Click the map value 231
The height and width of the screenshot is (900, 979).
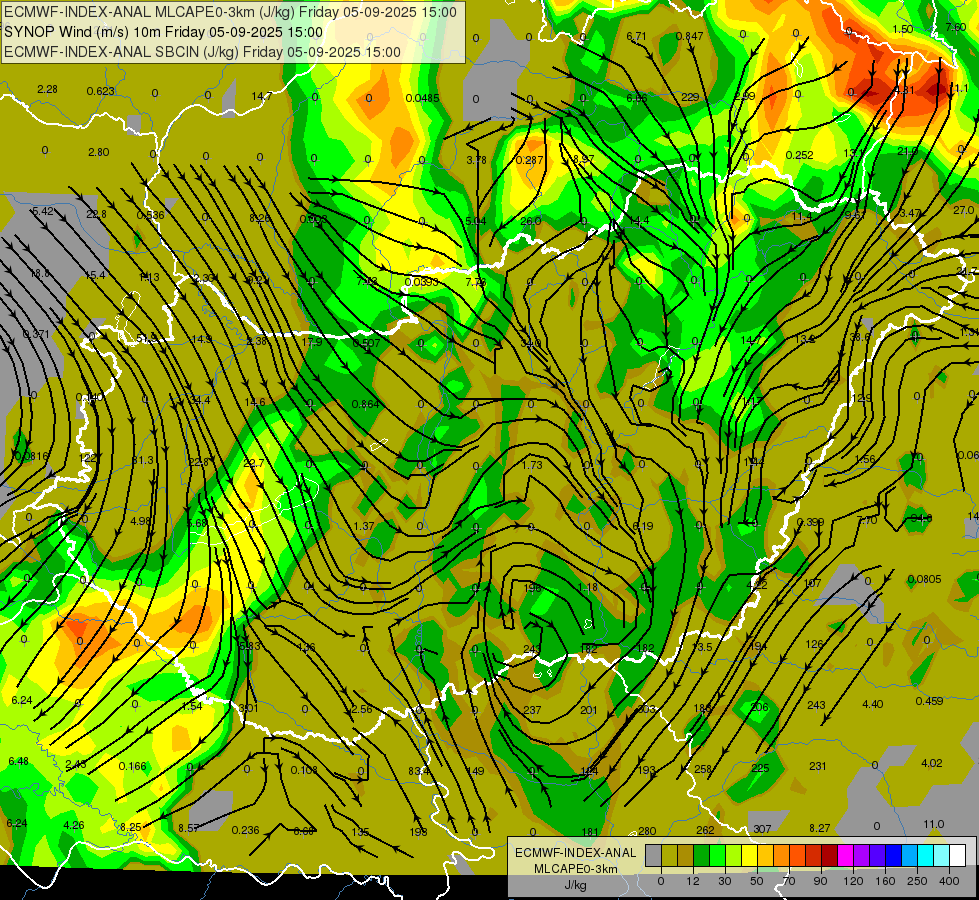tap(818, 766)
